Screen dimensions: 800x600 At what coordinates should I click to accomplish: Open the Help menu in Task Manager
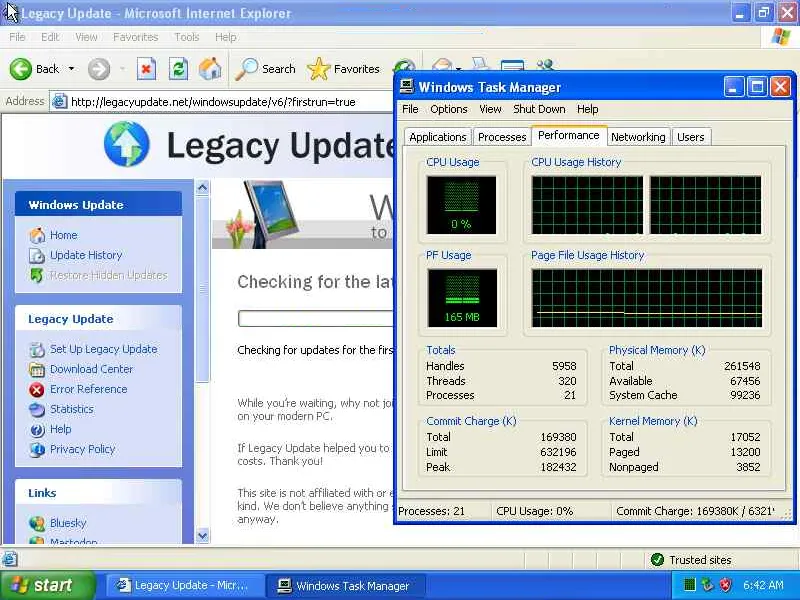(x=588, y=109)
